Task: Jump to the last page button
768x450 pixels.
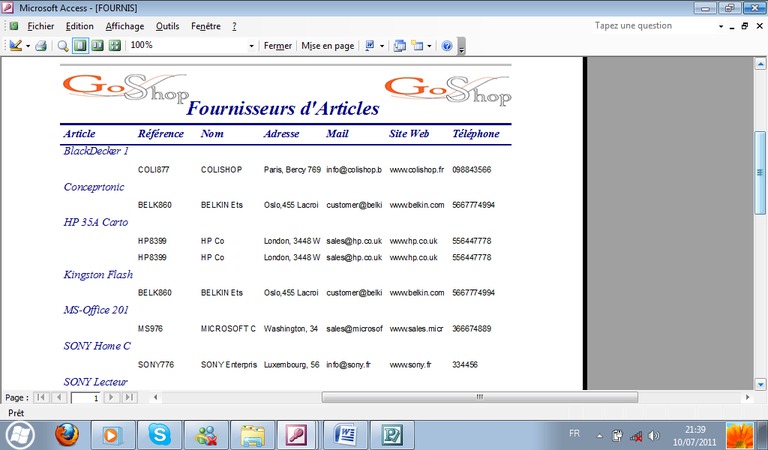Action: point(129,398)
